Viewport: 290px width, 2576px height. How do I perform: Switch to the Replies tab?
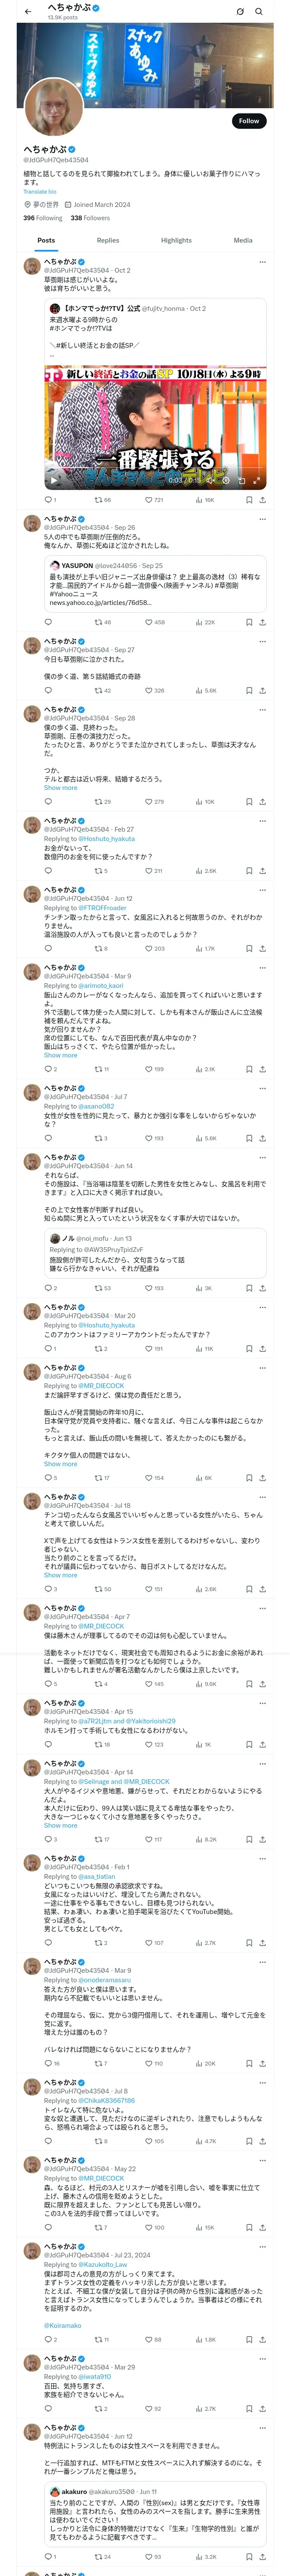[108, 240]
